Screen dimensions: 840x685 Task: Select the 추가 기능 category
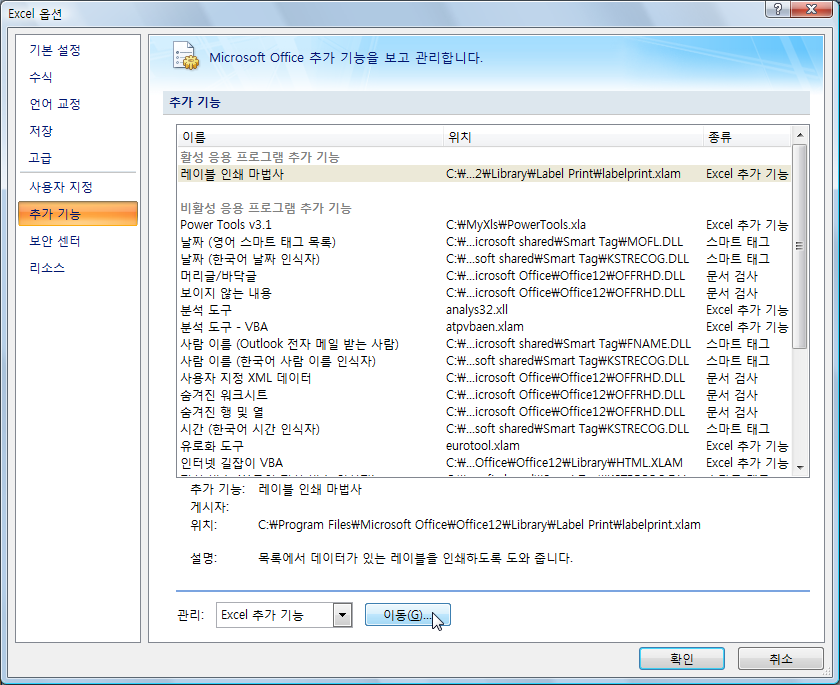coord(78,214)
